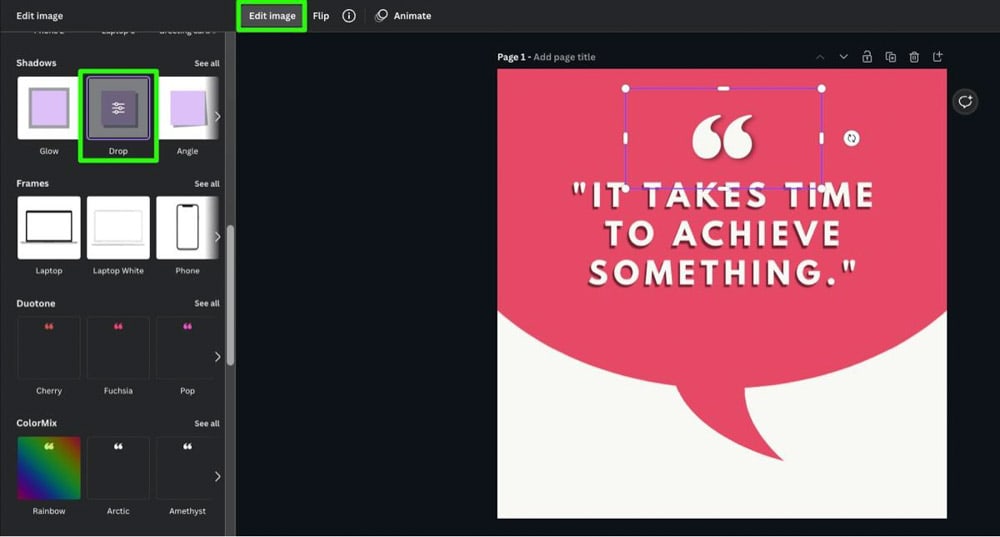Screen dimensions: 1000x537
Task: Lock the page with the padlock icon
Action: click(x=867, y=57)
